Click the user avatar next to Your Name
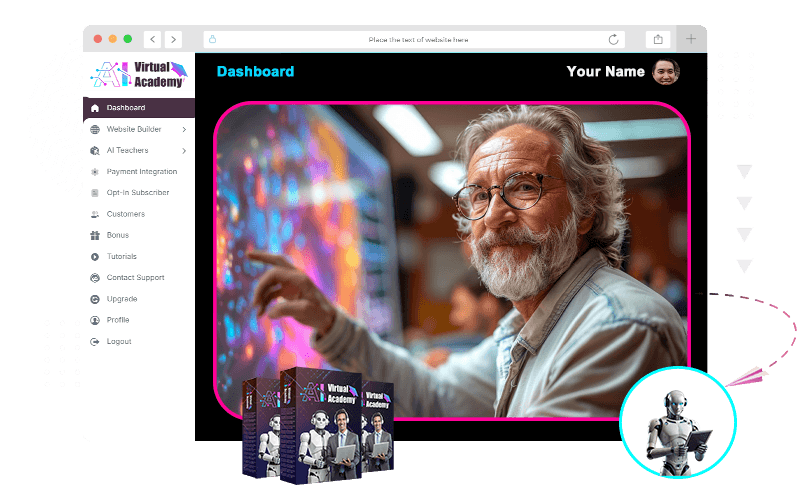Viewport: 809px width, 491px height. tap(666, 71)
